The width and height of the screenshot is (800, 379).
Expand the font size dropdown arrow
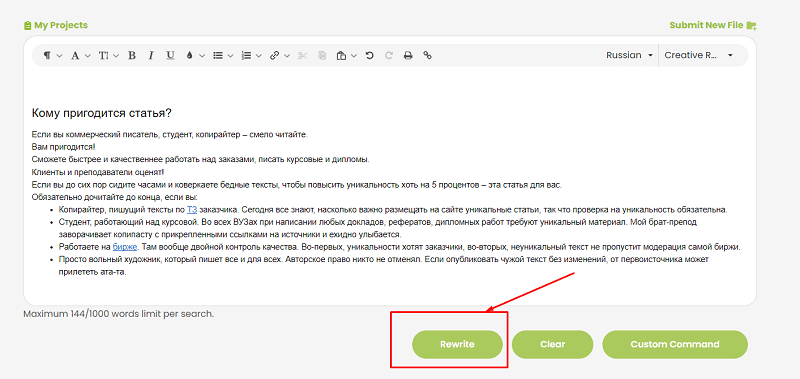tap(116, 56)
